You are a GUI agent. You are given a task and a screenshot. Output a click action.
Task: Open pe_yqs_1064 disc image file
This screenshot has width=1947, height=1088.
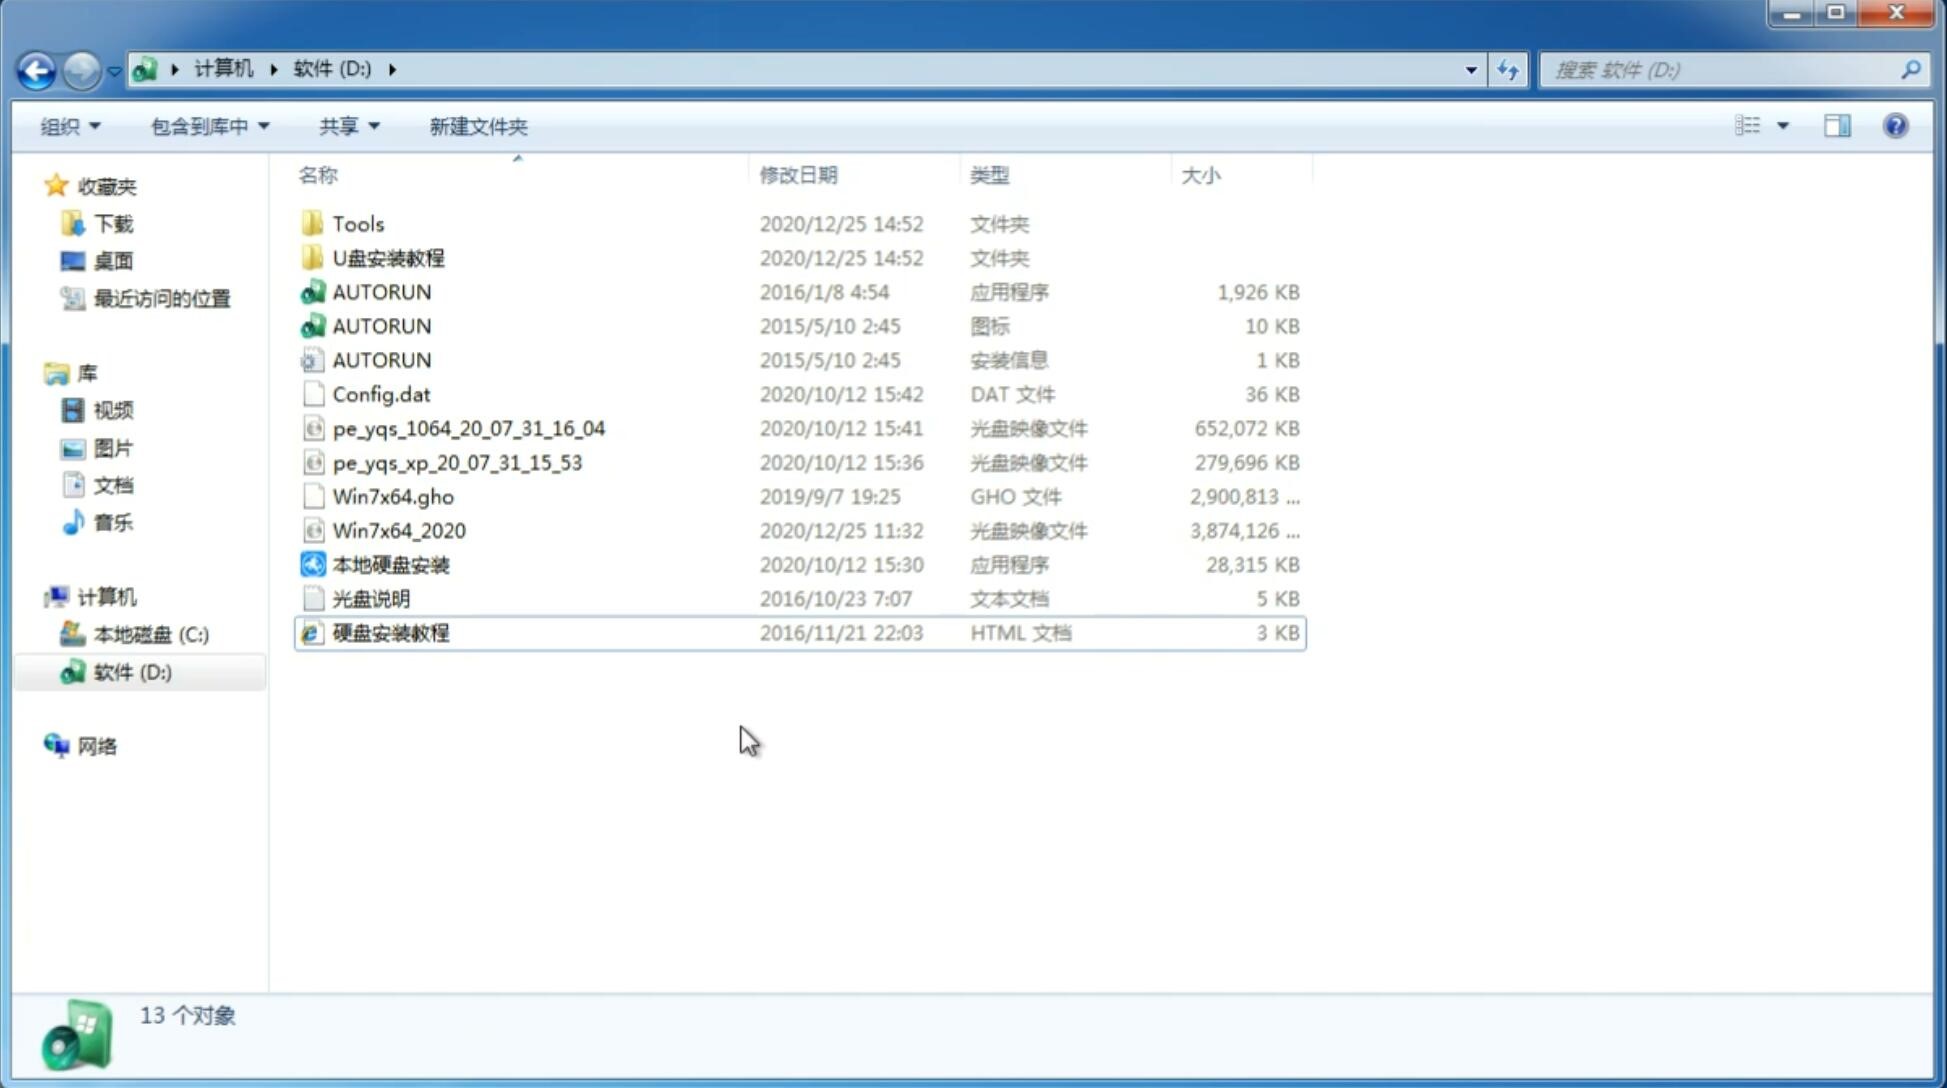pyautogui.click(x=468, y=428)
